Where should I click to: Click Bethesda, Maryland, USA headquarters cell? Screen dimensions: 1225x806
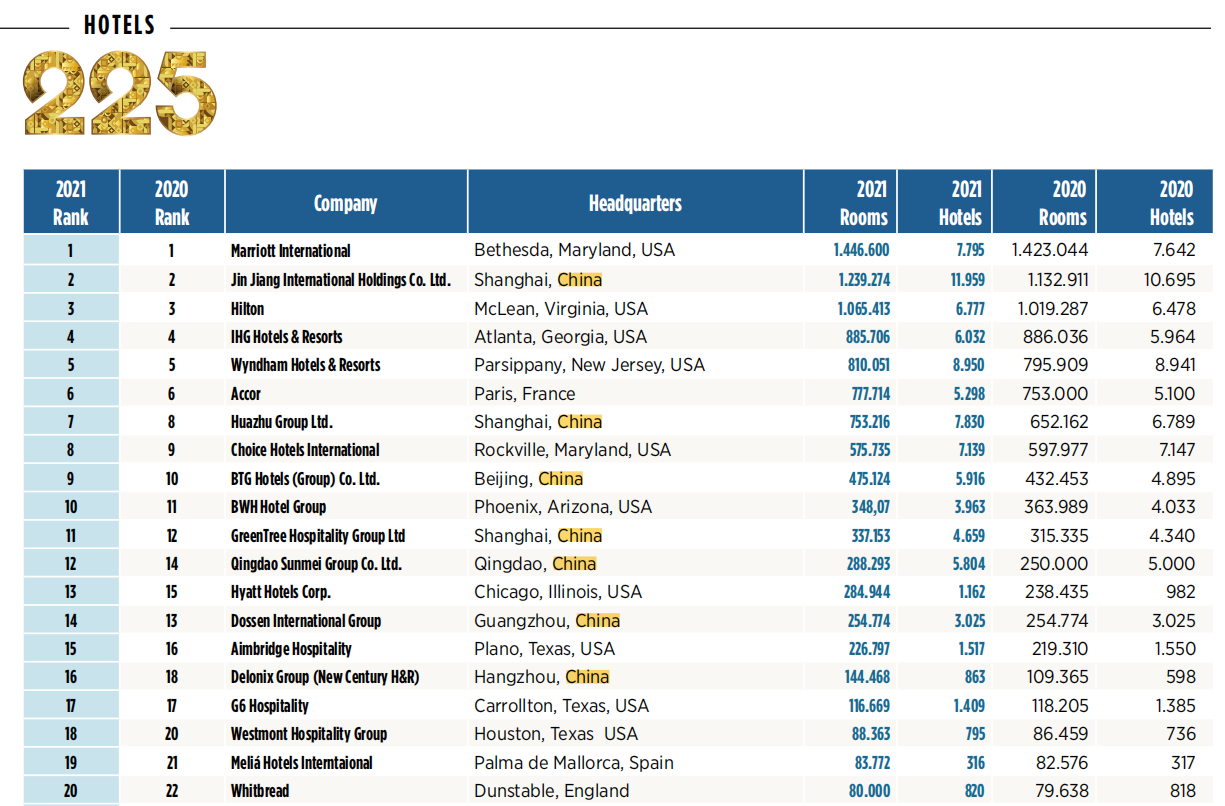pos(574,250)
